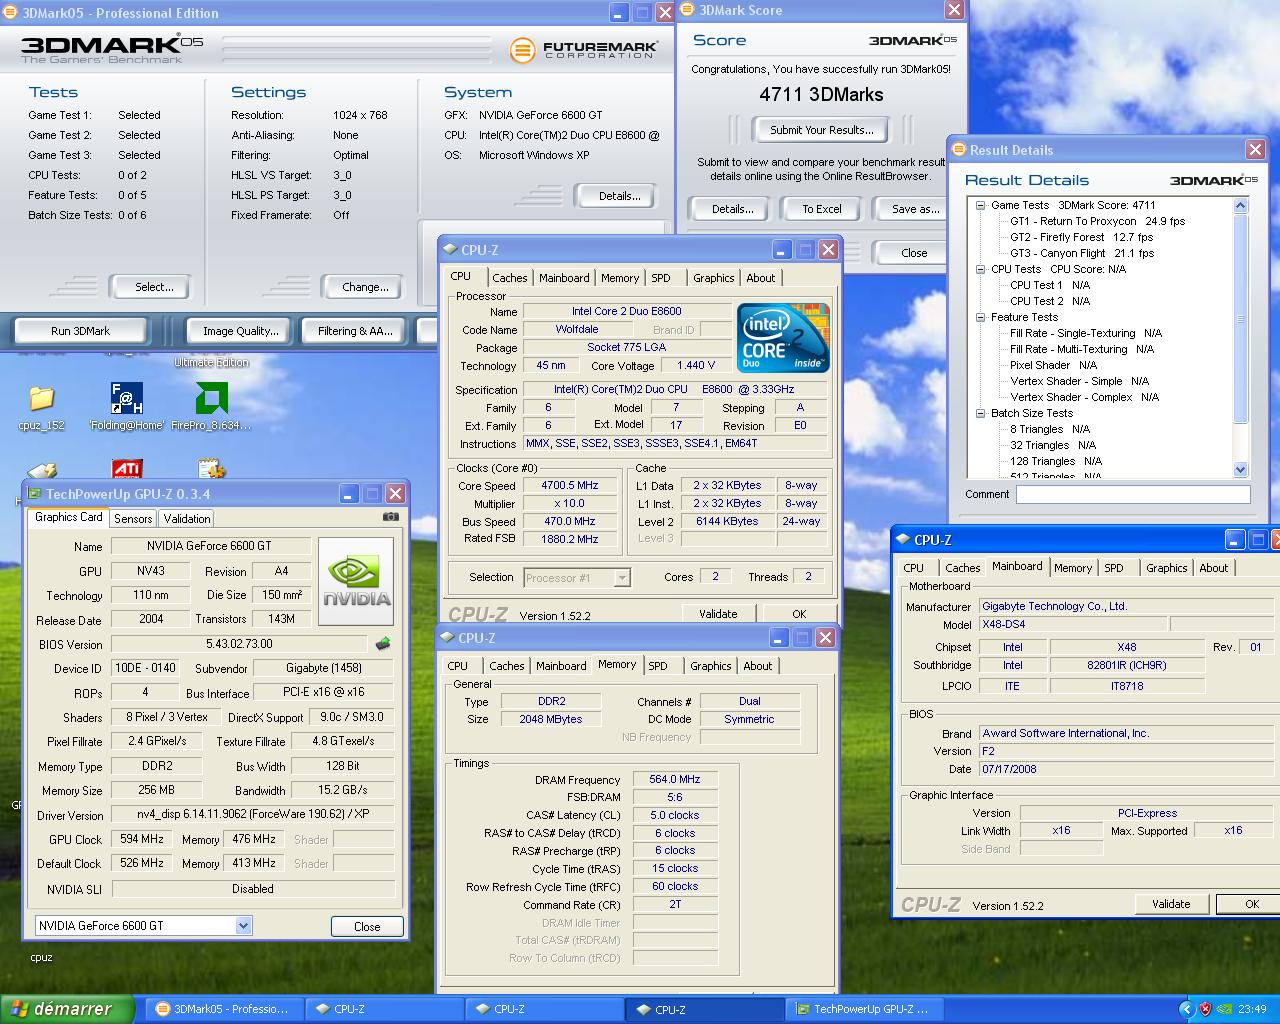Click To Excel button
The height and width of the screenshot is (1024, 1280).
pyautogui.click(x=822, y=209)
